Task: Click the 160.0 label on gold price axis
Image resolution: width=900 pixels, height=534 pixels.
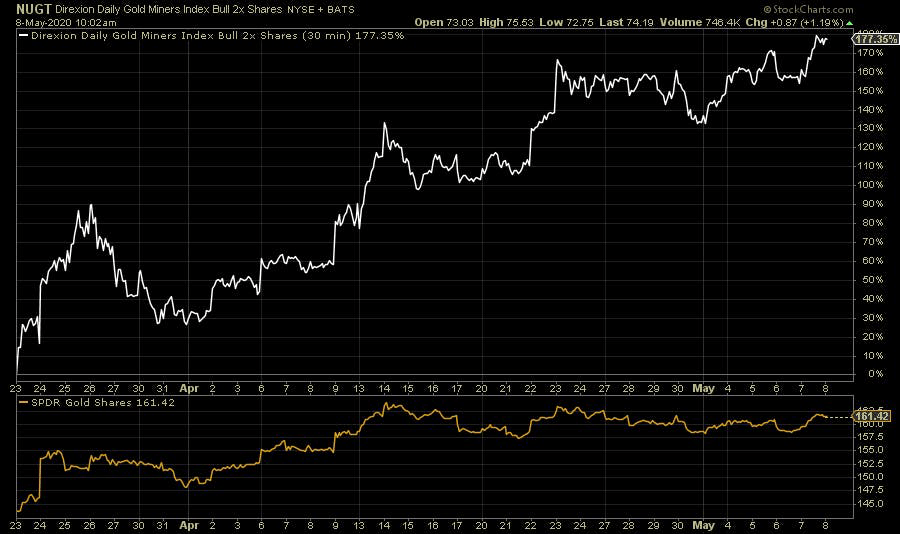Action: (x=871, y=424)
